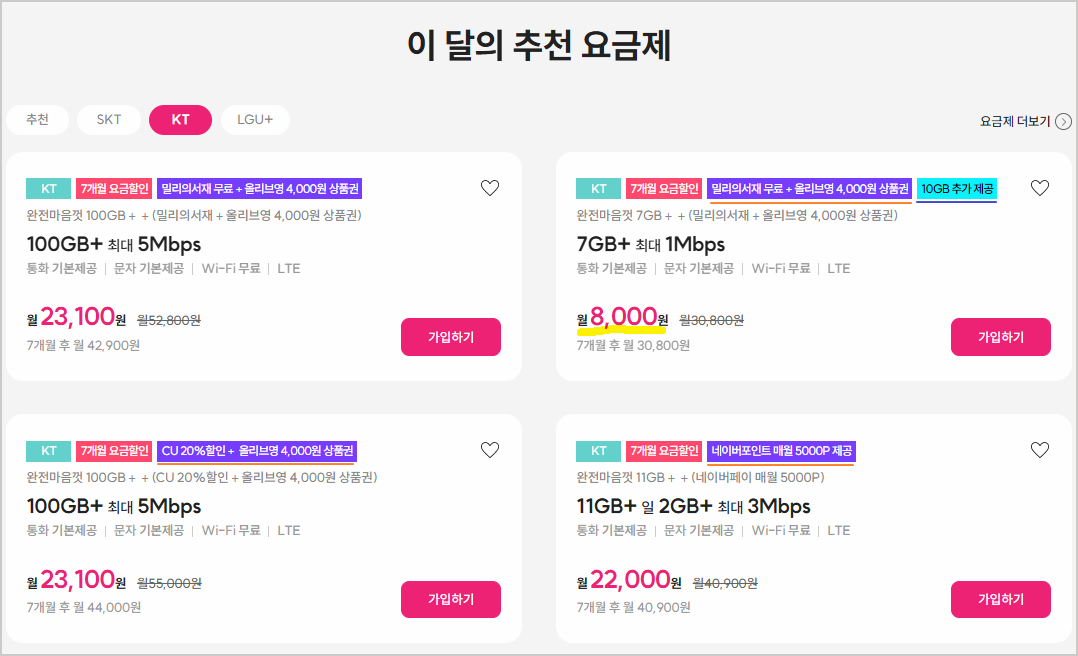Sign up for the 8,000원 plan

click(1000, 337)
